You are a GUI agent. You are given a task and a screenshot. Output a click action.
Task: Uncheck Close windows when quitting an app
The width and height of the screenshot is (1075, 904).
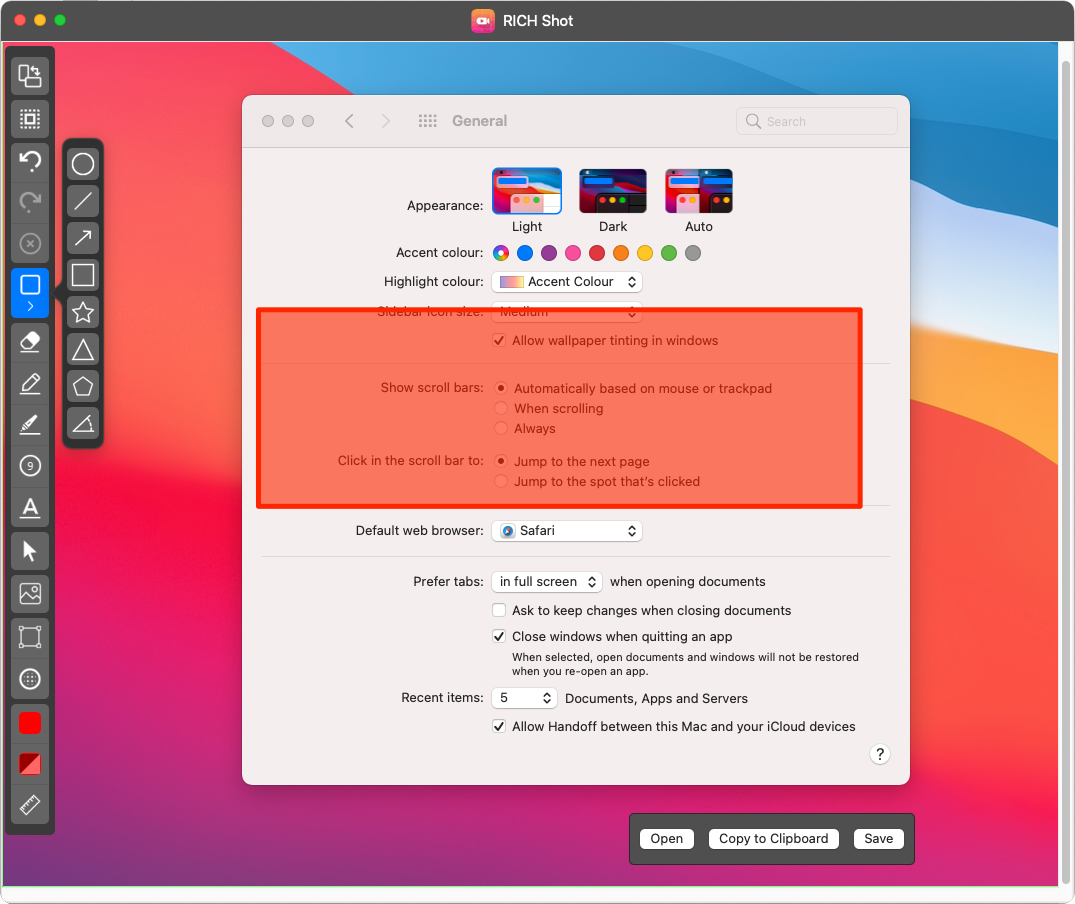point(499,636)
